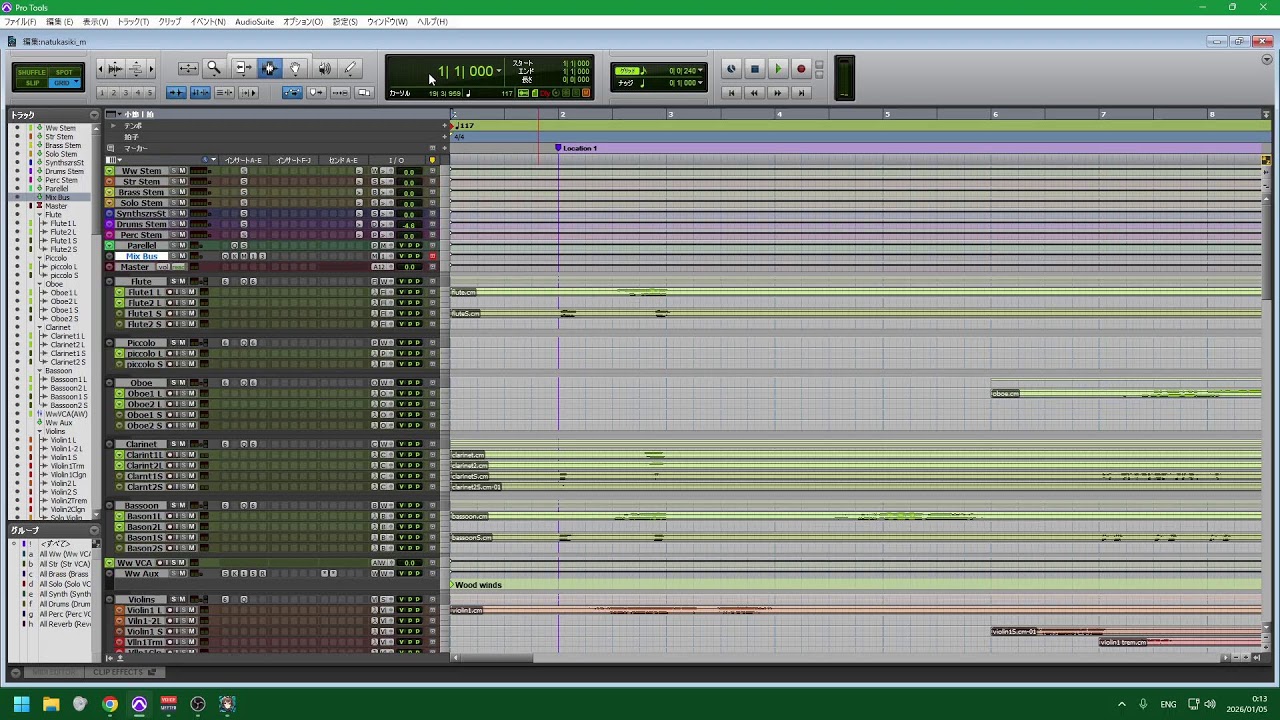The width and height of the screenshot is (1280, 720).
Task: Open the クリップ menu
Action: tap(170, 21)
